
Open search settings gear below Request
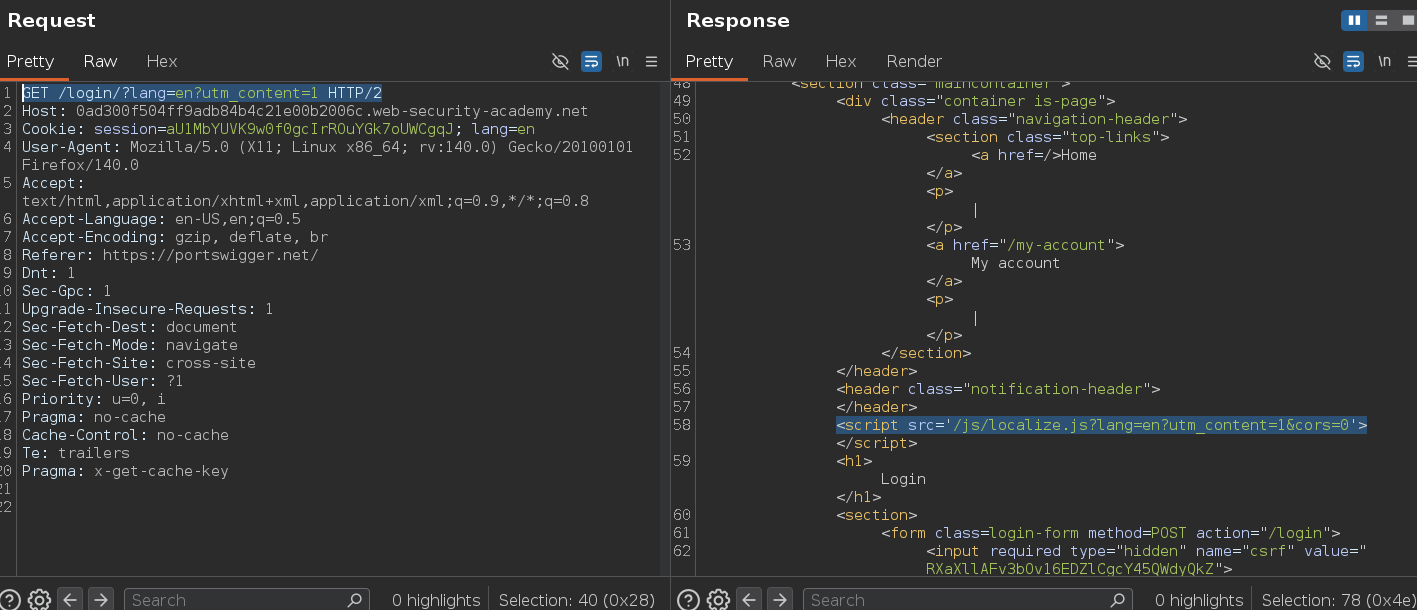pyautogui.click(x=39, y=599)
